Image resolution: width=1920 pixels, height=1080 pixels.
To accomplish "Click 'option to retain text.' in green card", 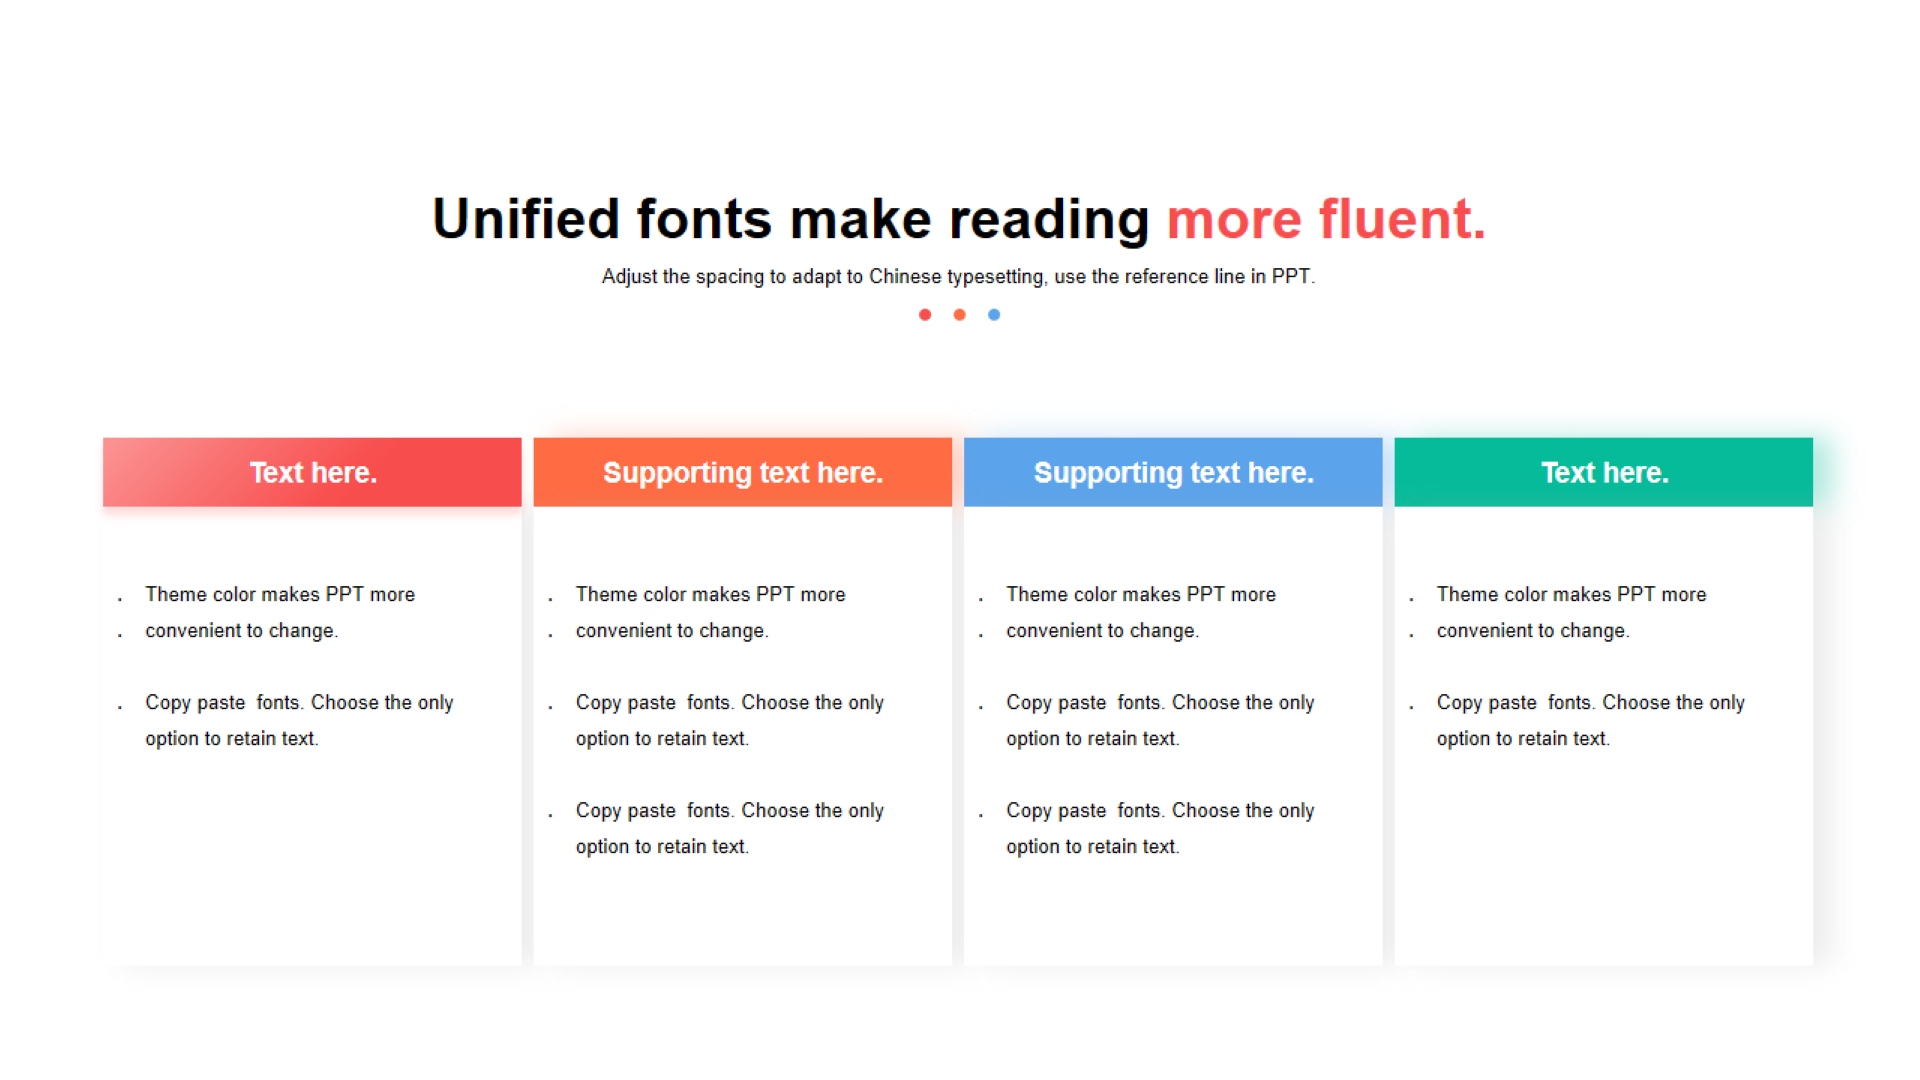I will click(x=1524, y=739).
